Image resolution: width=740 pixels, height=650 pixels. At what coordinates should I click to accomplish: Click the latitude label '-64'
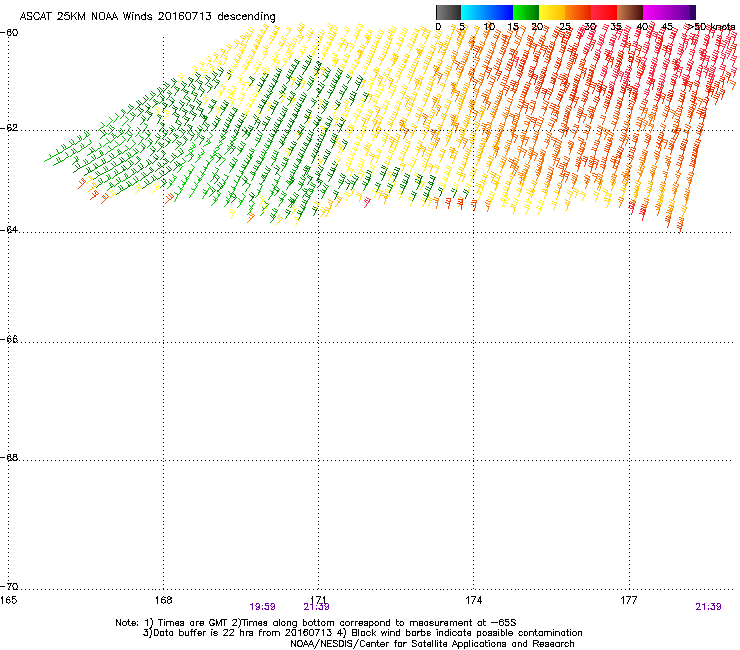pos(9,230)
